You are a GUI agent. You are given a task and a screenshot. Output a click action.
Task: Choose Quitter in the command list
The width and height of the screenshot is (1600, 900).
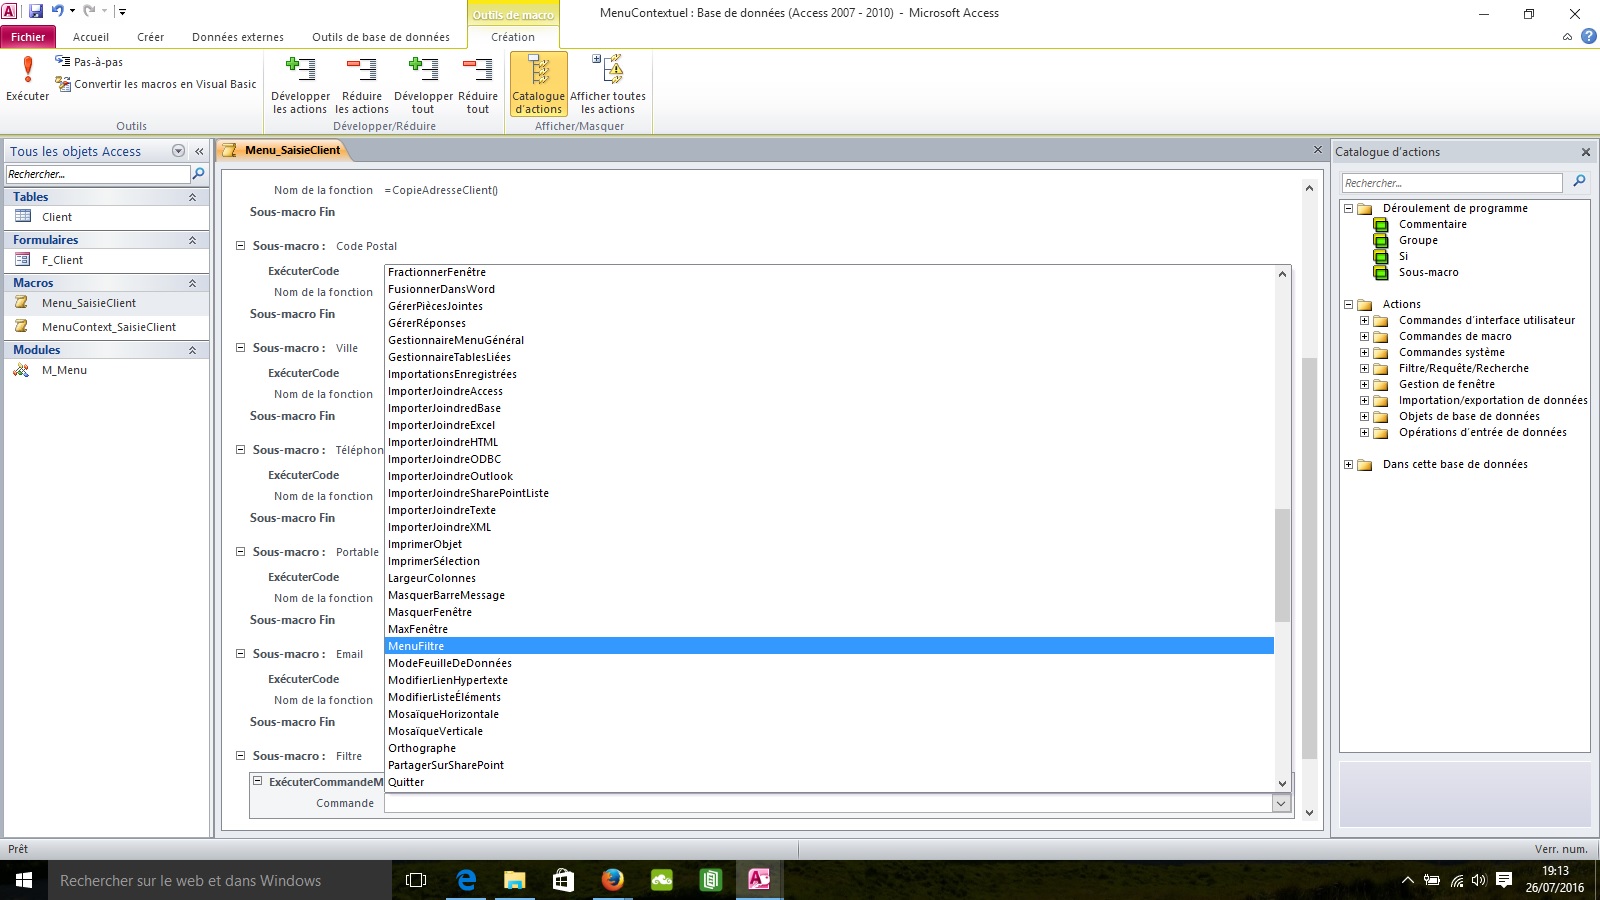829,782
